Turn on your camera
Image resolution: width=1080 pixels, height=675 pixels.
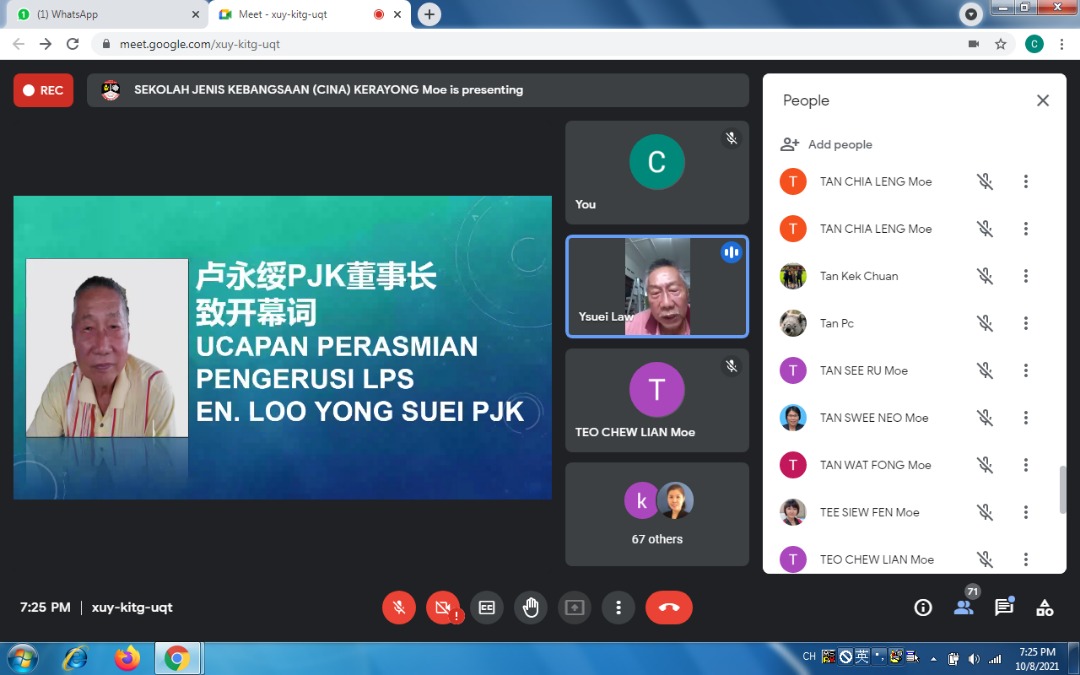coord(443,607)
